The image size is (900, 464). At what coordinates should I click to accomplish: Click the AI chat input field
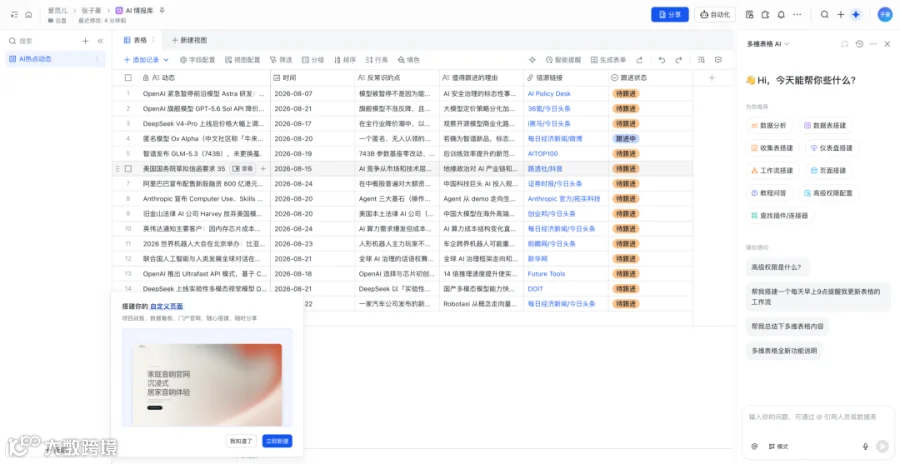818,417
